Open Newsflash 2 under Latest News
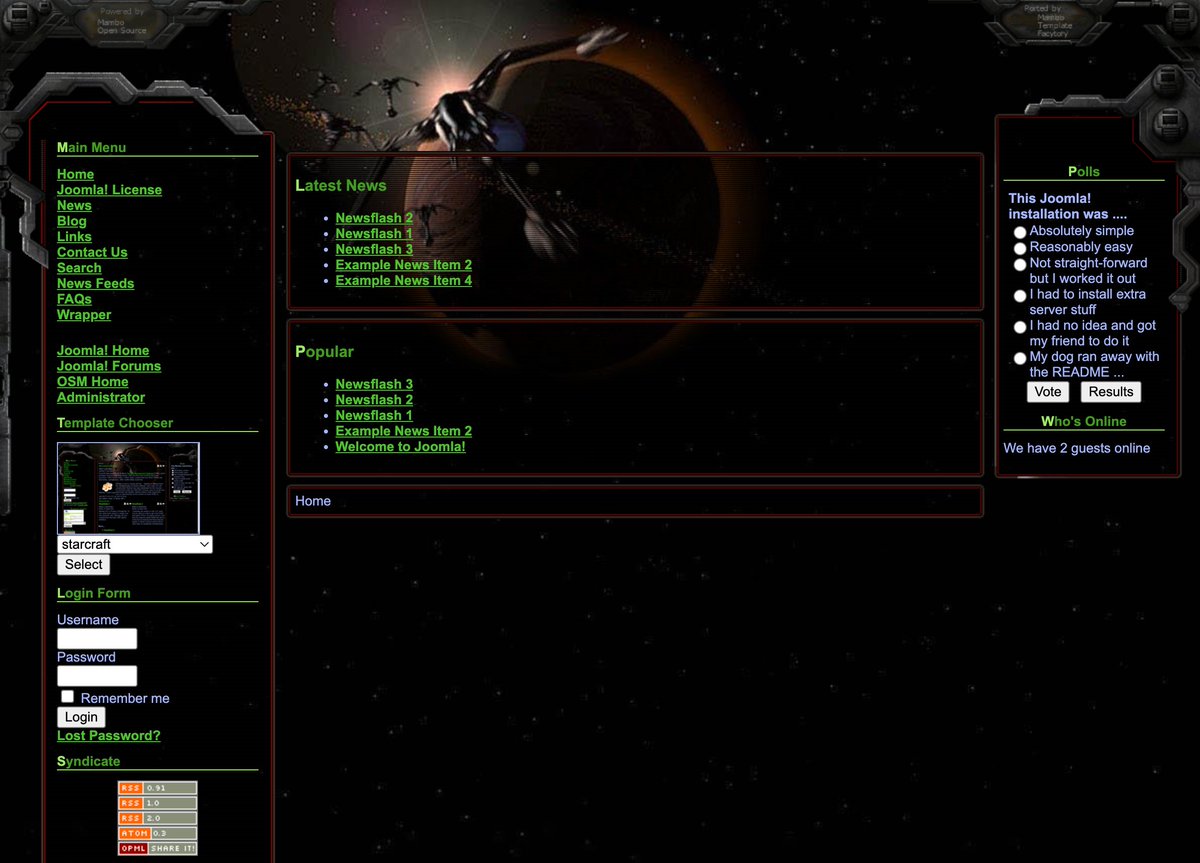Image resolution: width=1200 pixels, height=863 pixels. (374, 218)
